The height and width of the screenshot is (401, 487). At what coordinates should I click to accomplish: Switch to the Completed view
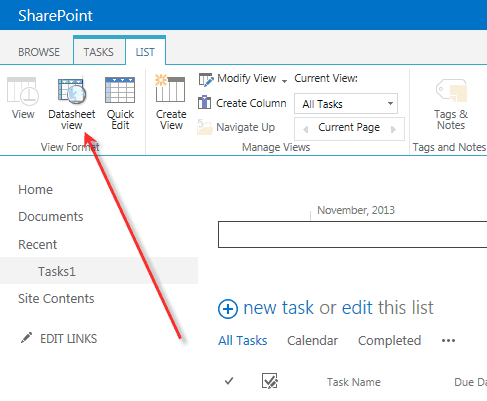point(389,341)
